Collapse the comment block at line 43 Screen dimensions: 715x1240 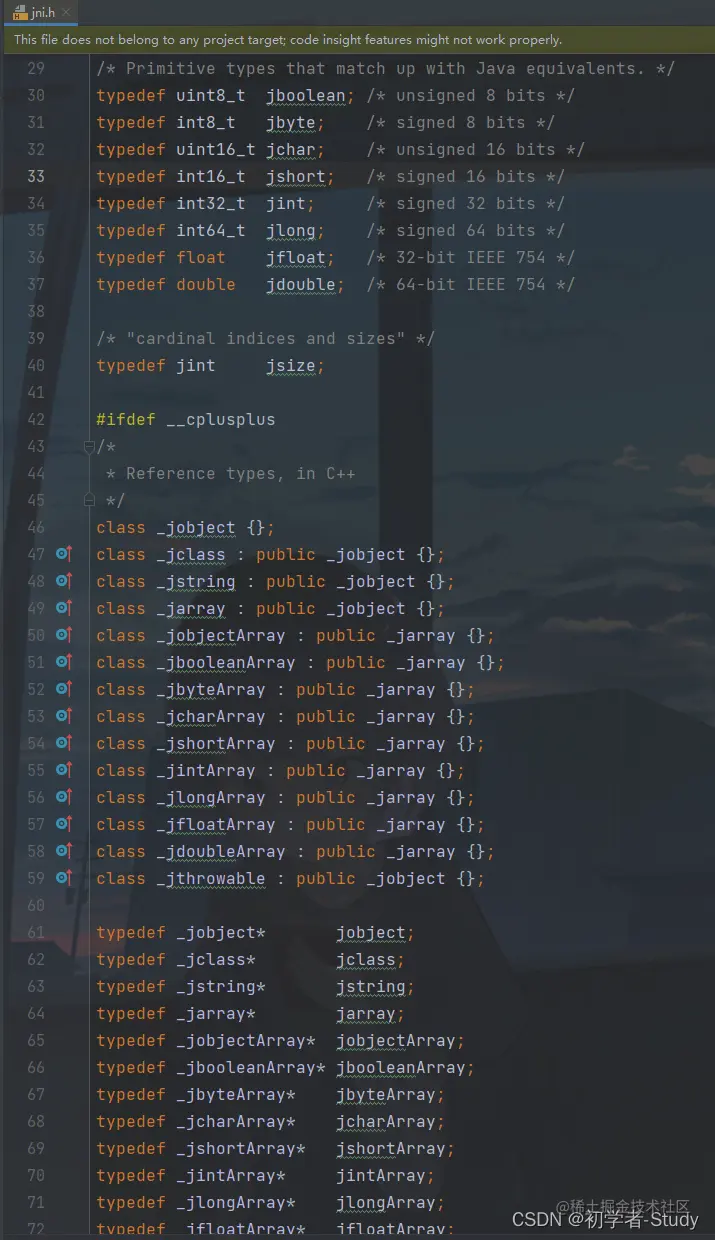89,446
